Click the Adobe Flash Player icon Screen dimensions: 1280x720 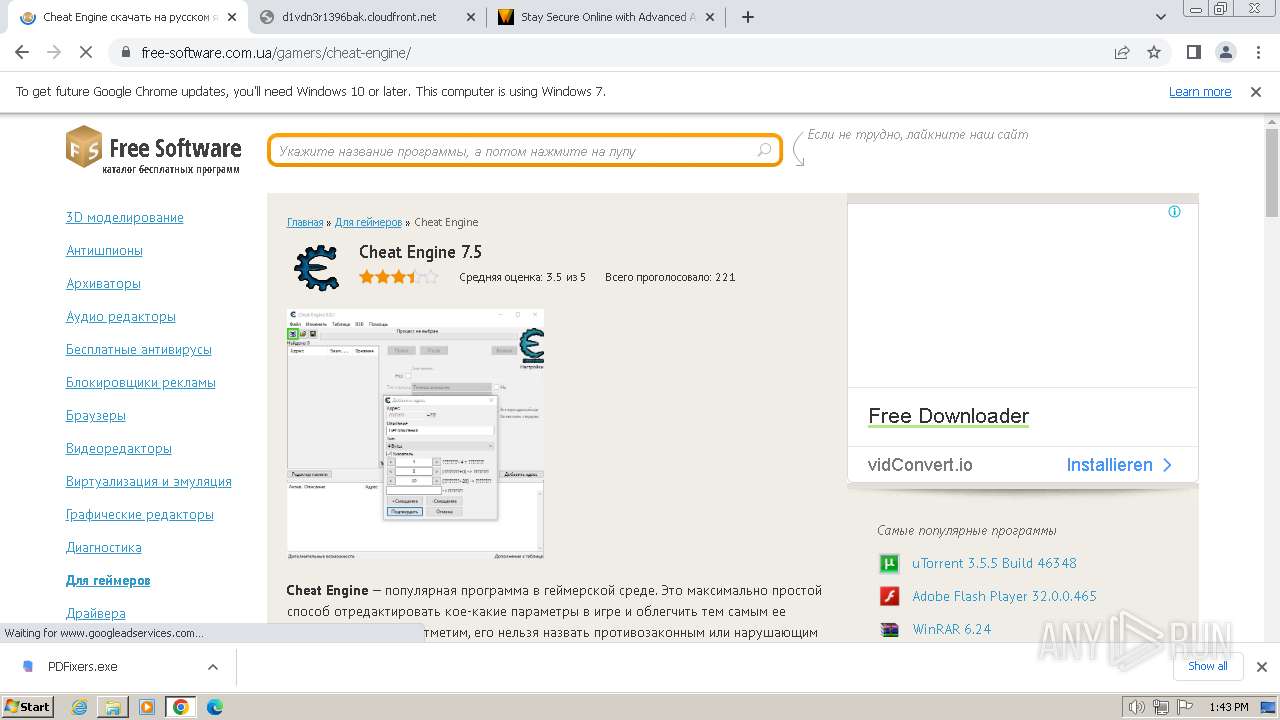[x=889, y=596]
